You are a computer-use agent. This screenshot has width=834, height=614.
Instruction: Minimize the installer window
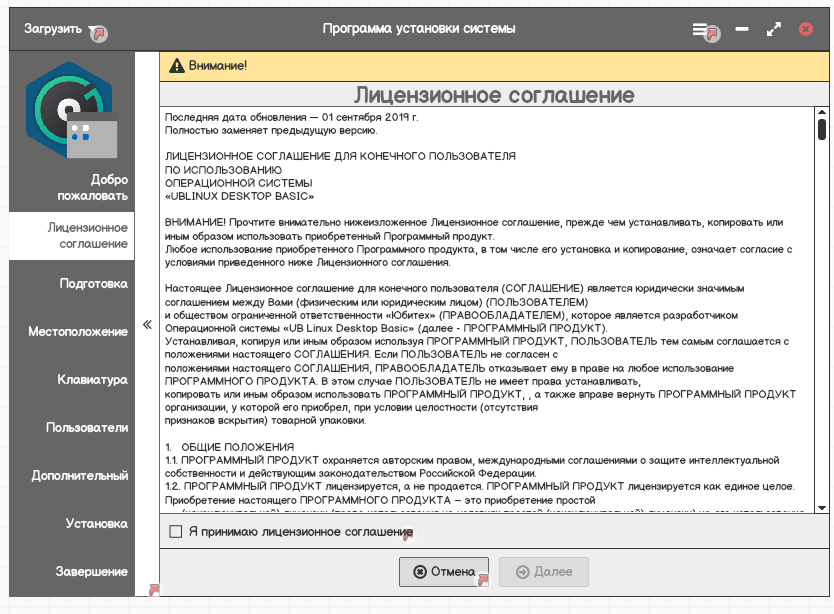click(742, 29)
